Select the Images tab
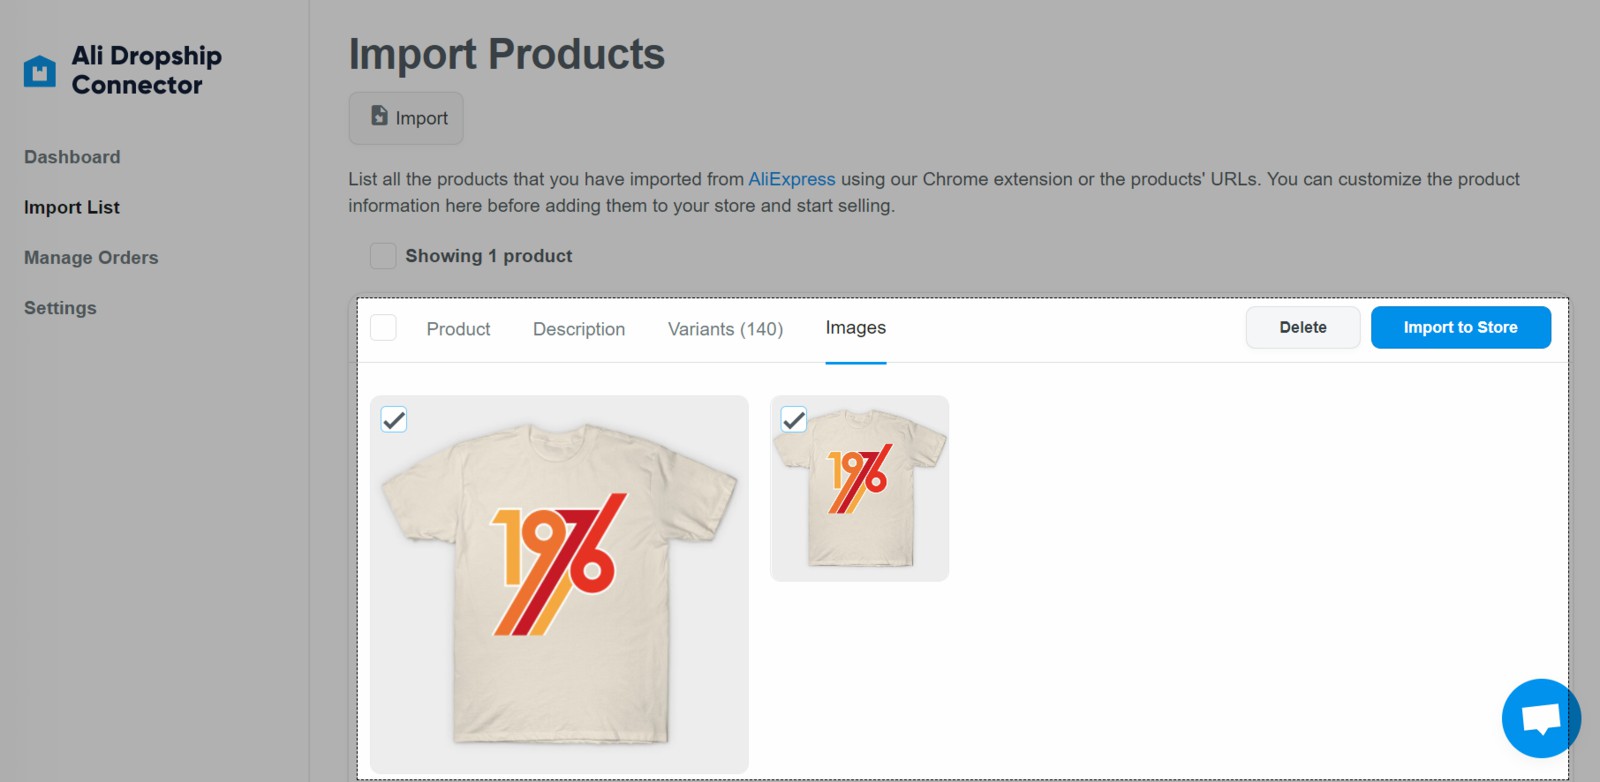Image resolution: width=1600 pixels, height=782 pixels. tap(855, 328)
